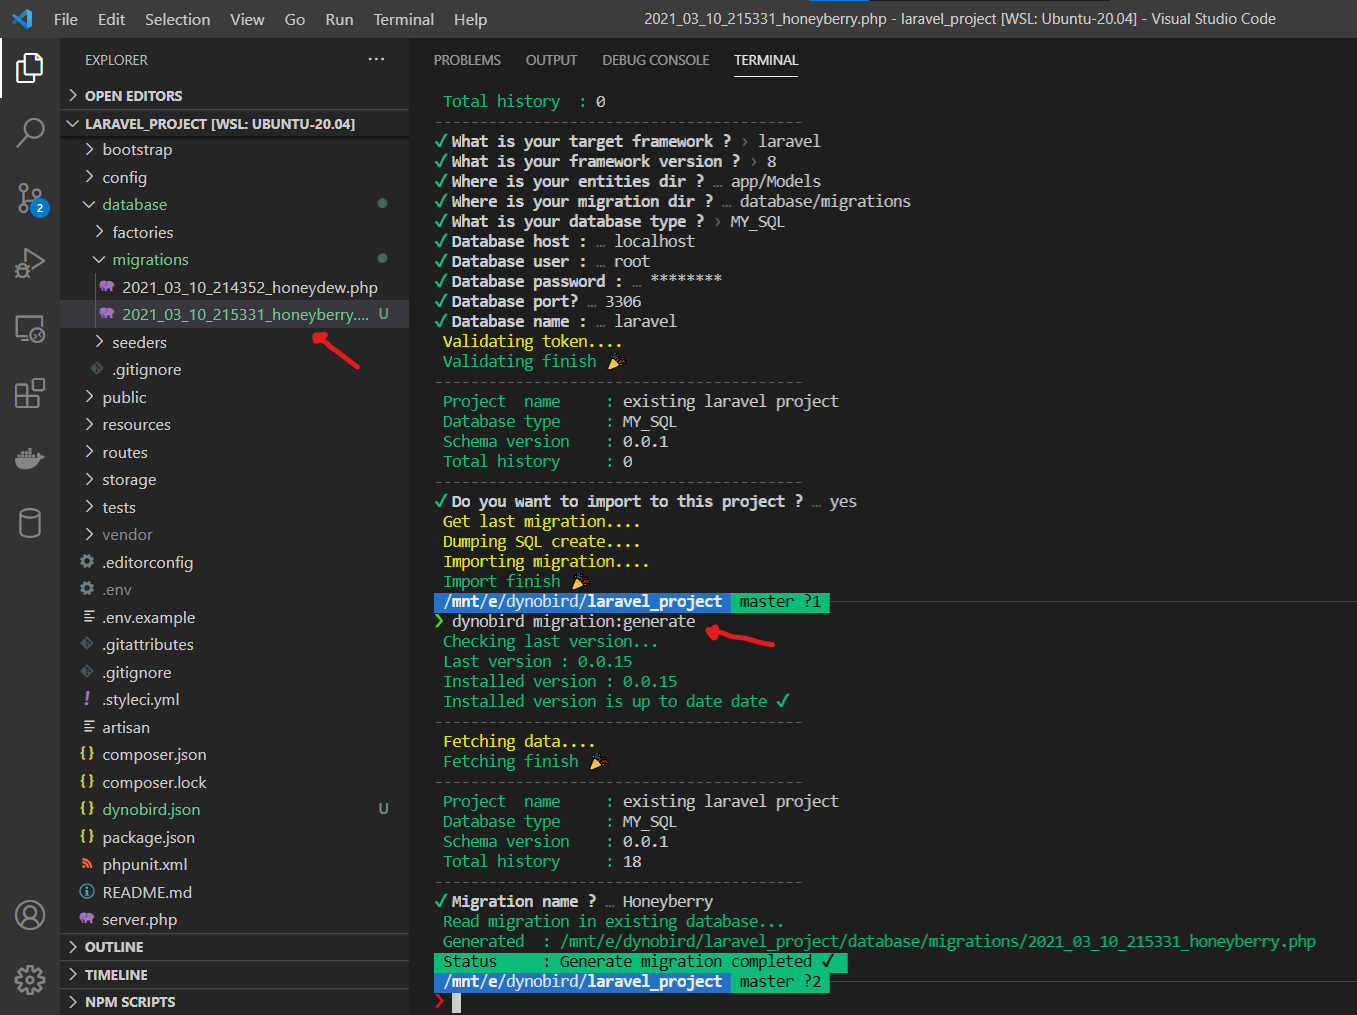The image size is (1357, 1015).
Task: Collapse the LARAVEL_PROJECT root folder
Action: [x=234, y=124]
